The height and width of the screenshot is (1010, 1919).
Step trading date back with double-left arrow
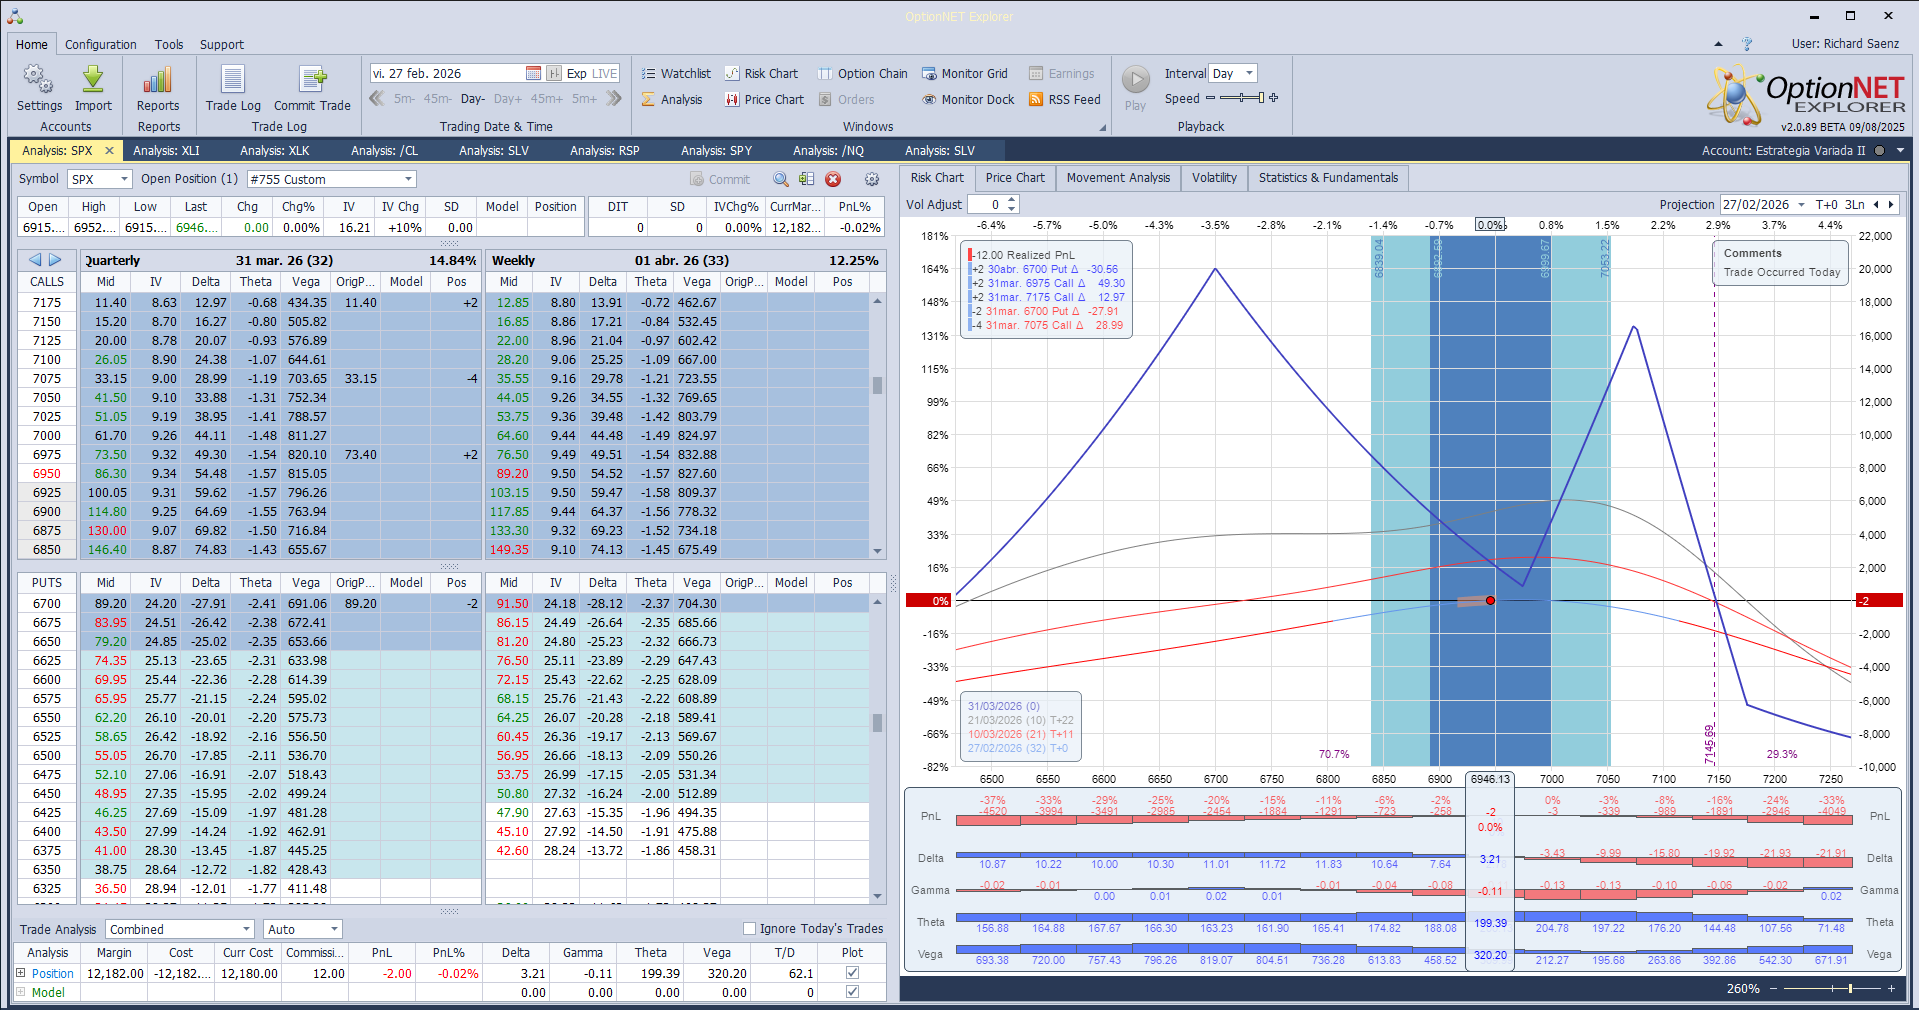coord(377,98)
